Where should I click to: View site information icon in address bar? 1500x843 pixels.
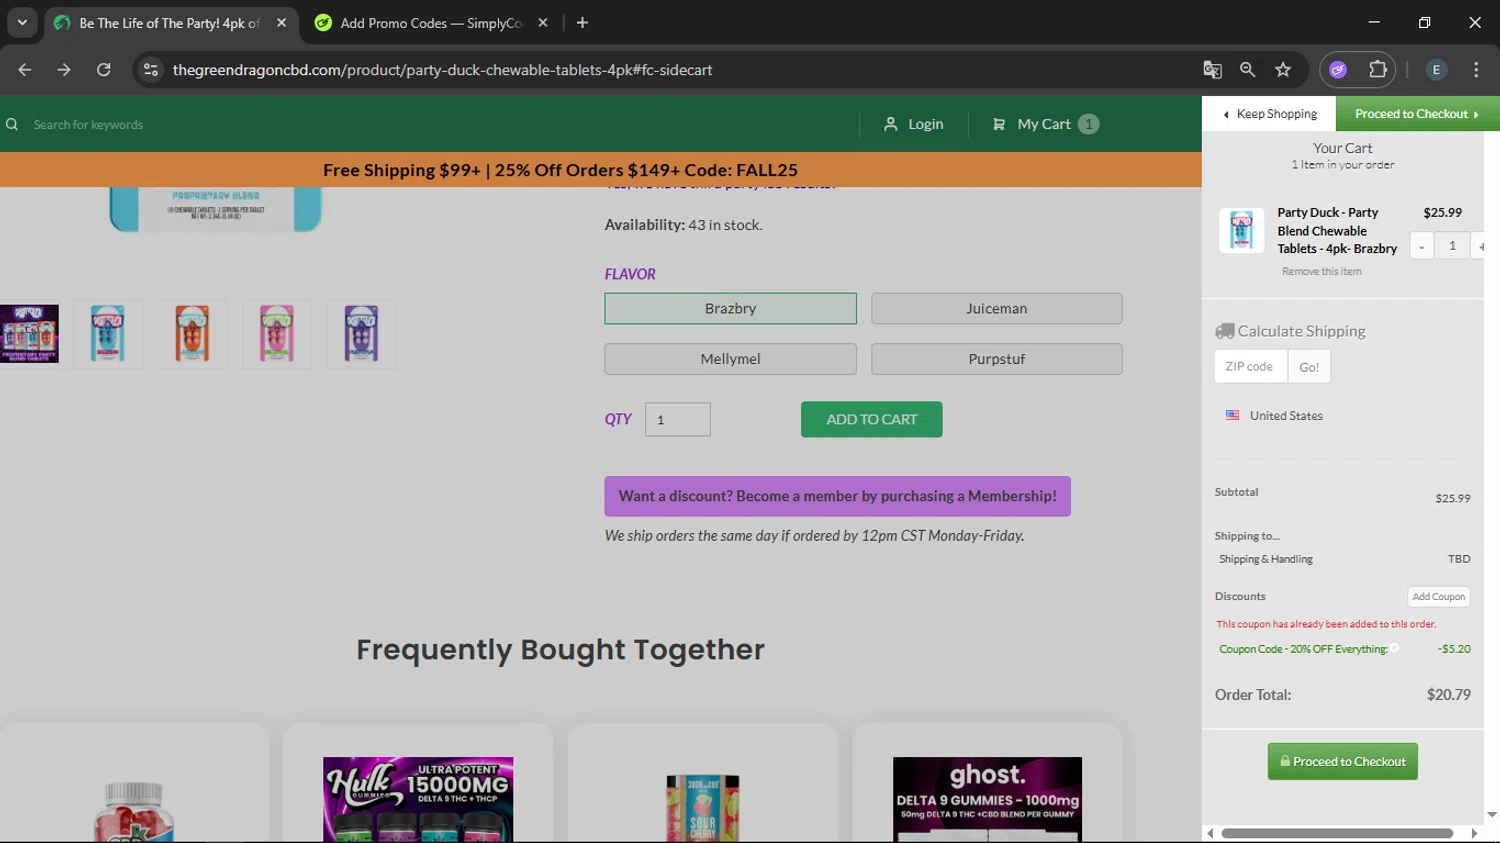151,70
